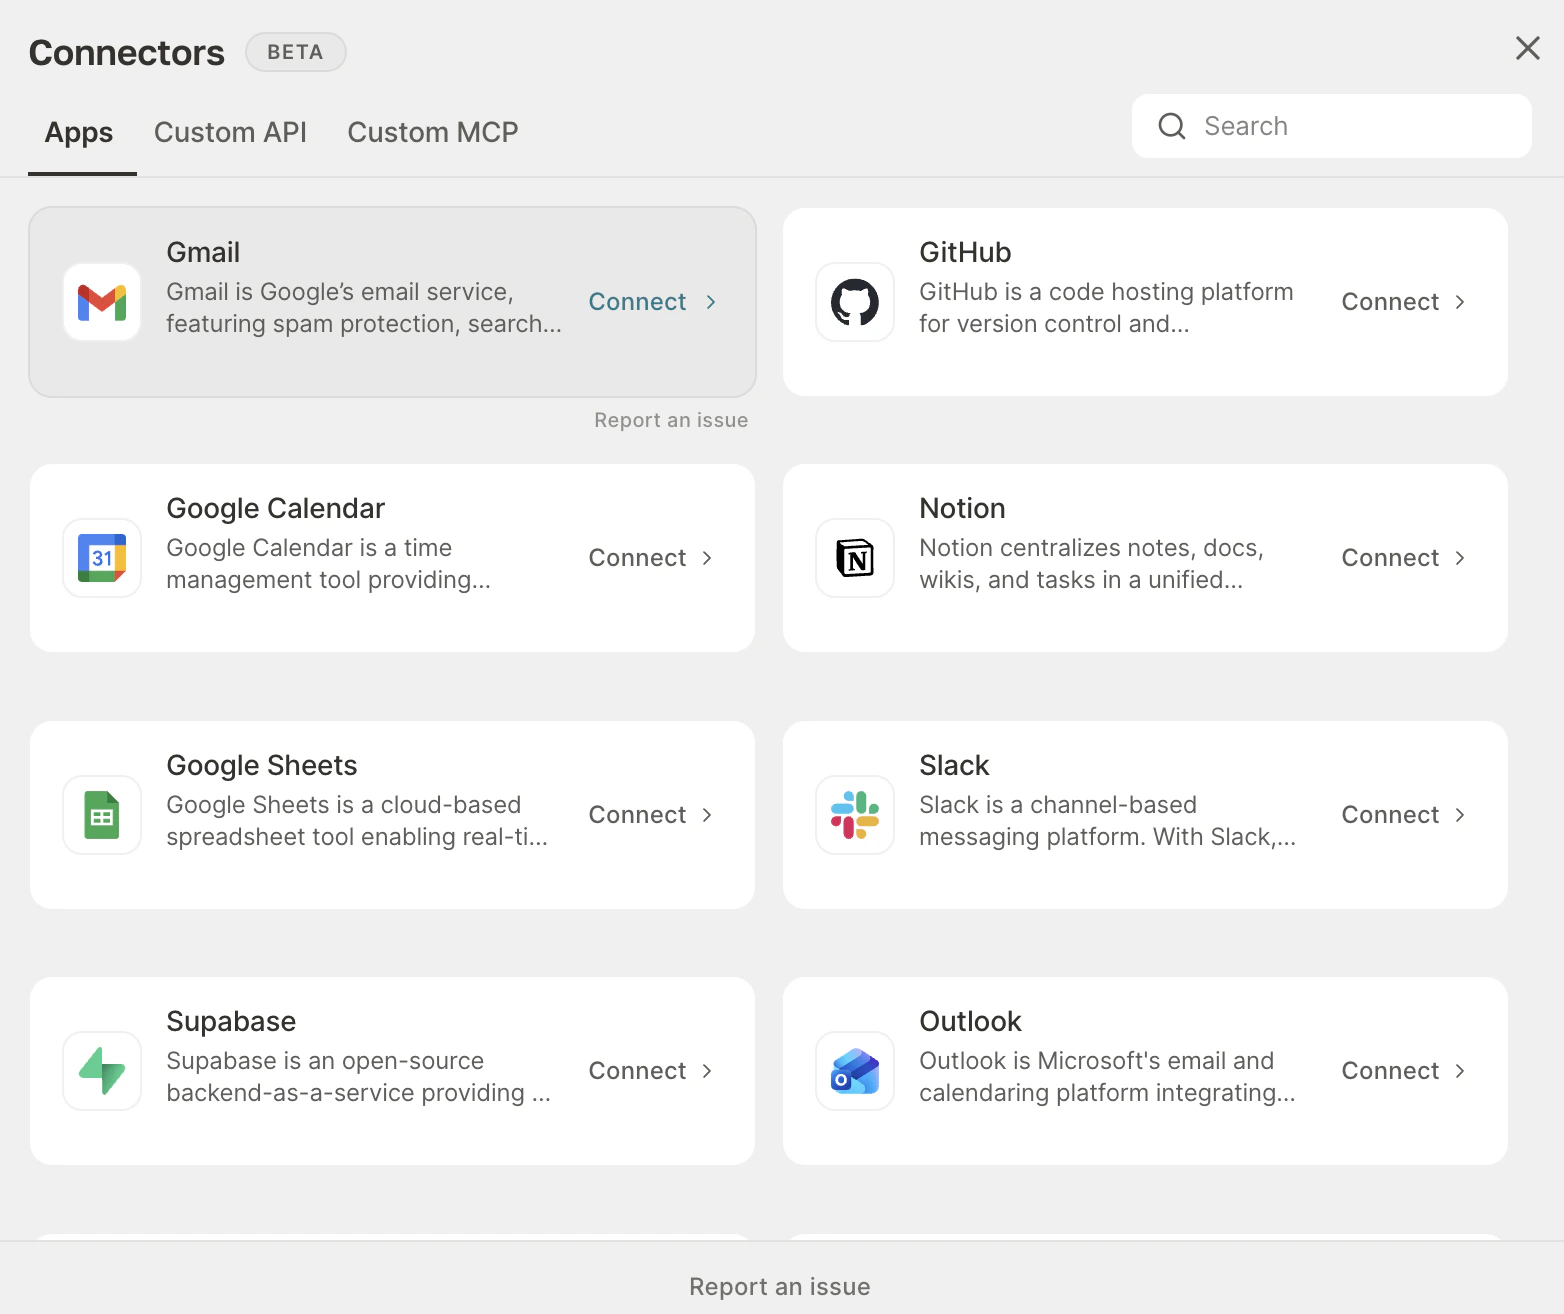Click the Outlook description text
This screenshot has height=1314, width=1564.
tap(1107, 1077)
